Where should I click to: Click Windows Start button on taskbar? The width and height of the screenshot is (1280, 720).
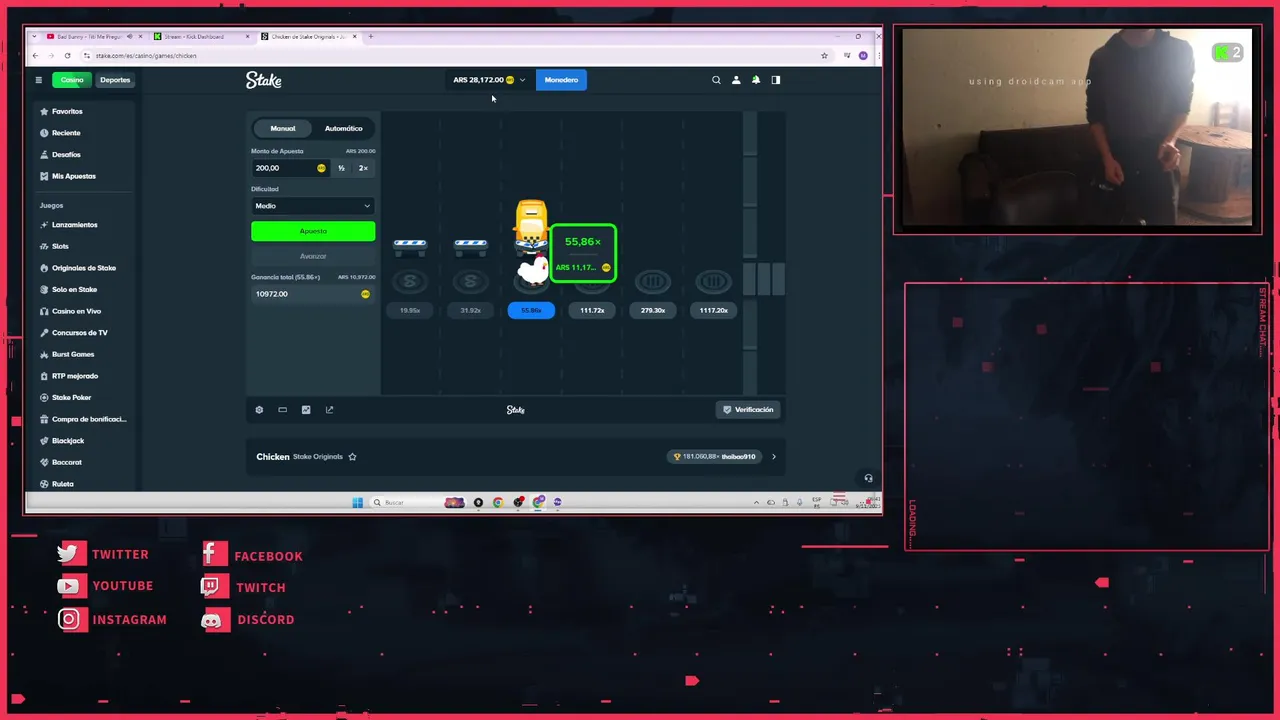pyautogui.click(x=357, y=502)
